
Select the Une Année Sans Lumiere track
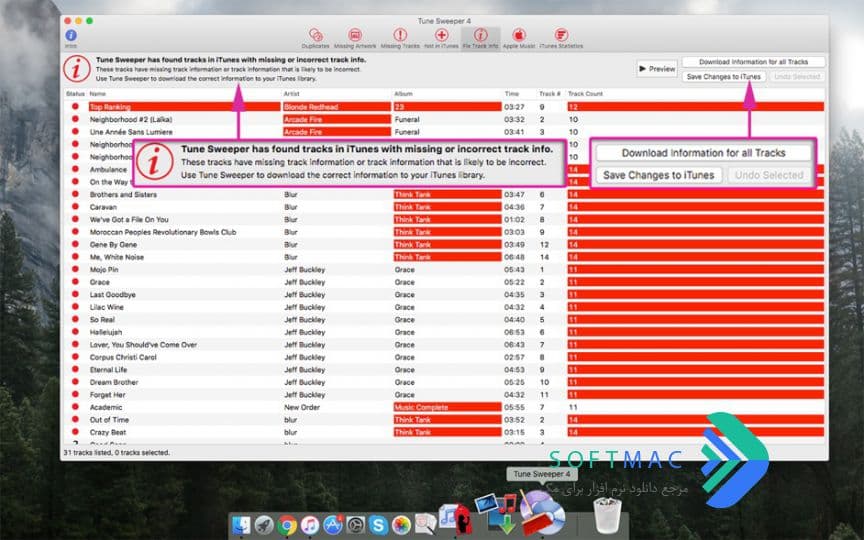click(x=131, y=132)
